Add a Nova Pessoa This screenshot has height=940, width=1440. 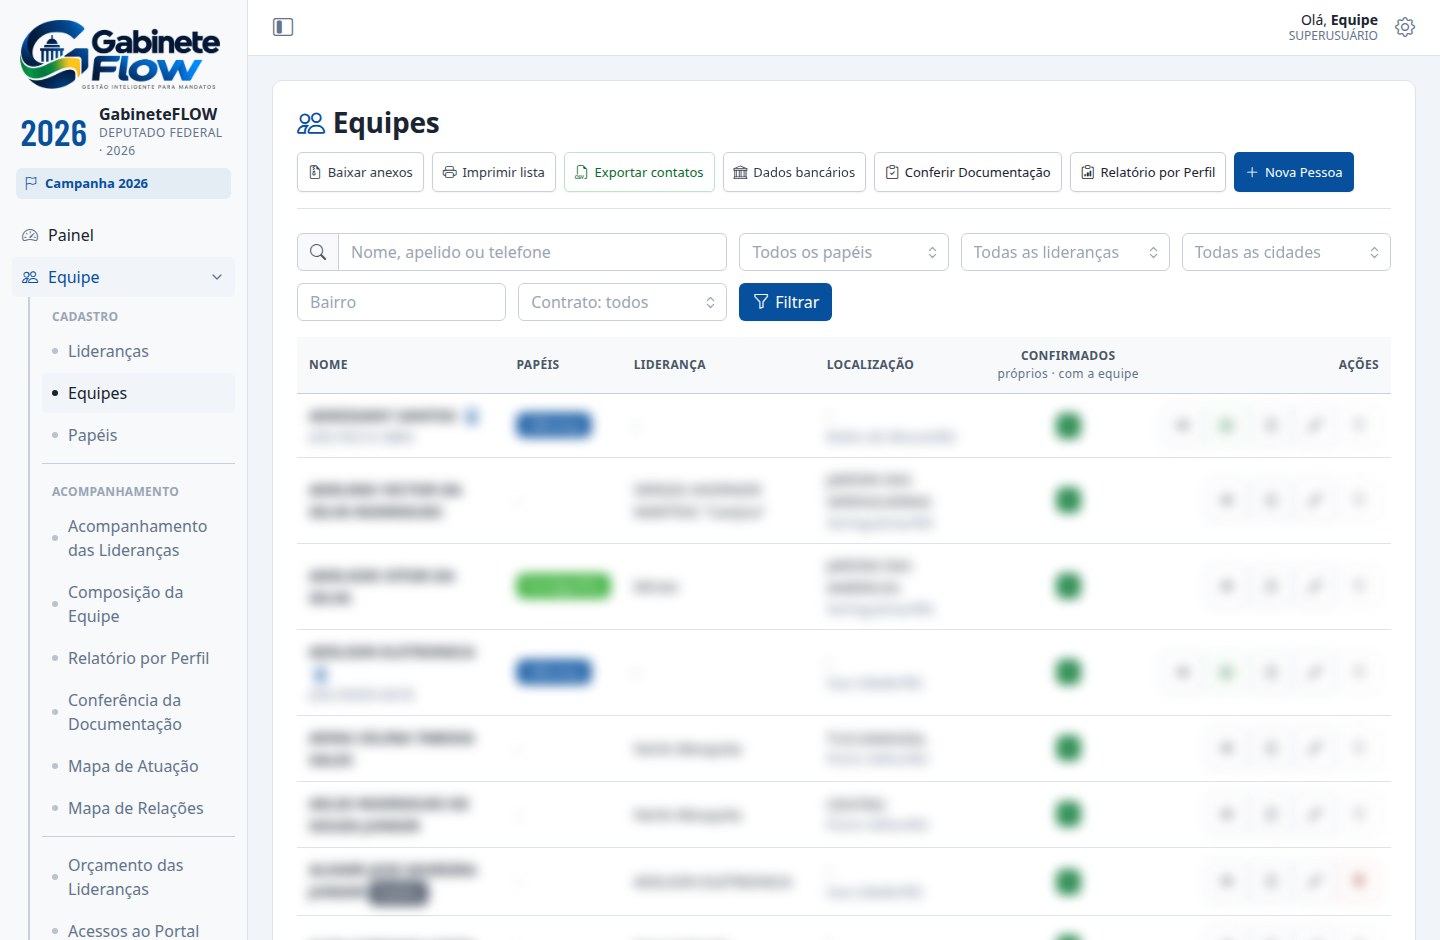coord(1294,172)
